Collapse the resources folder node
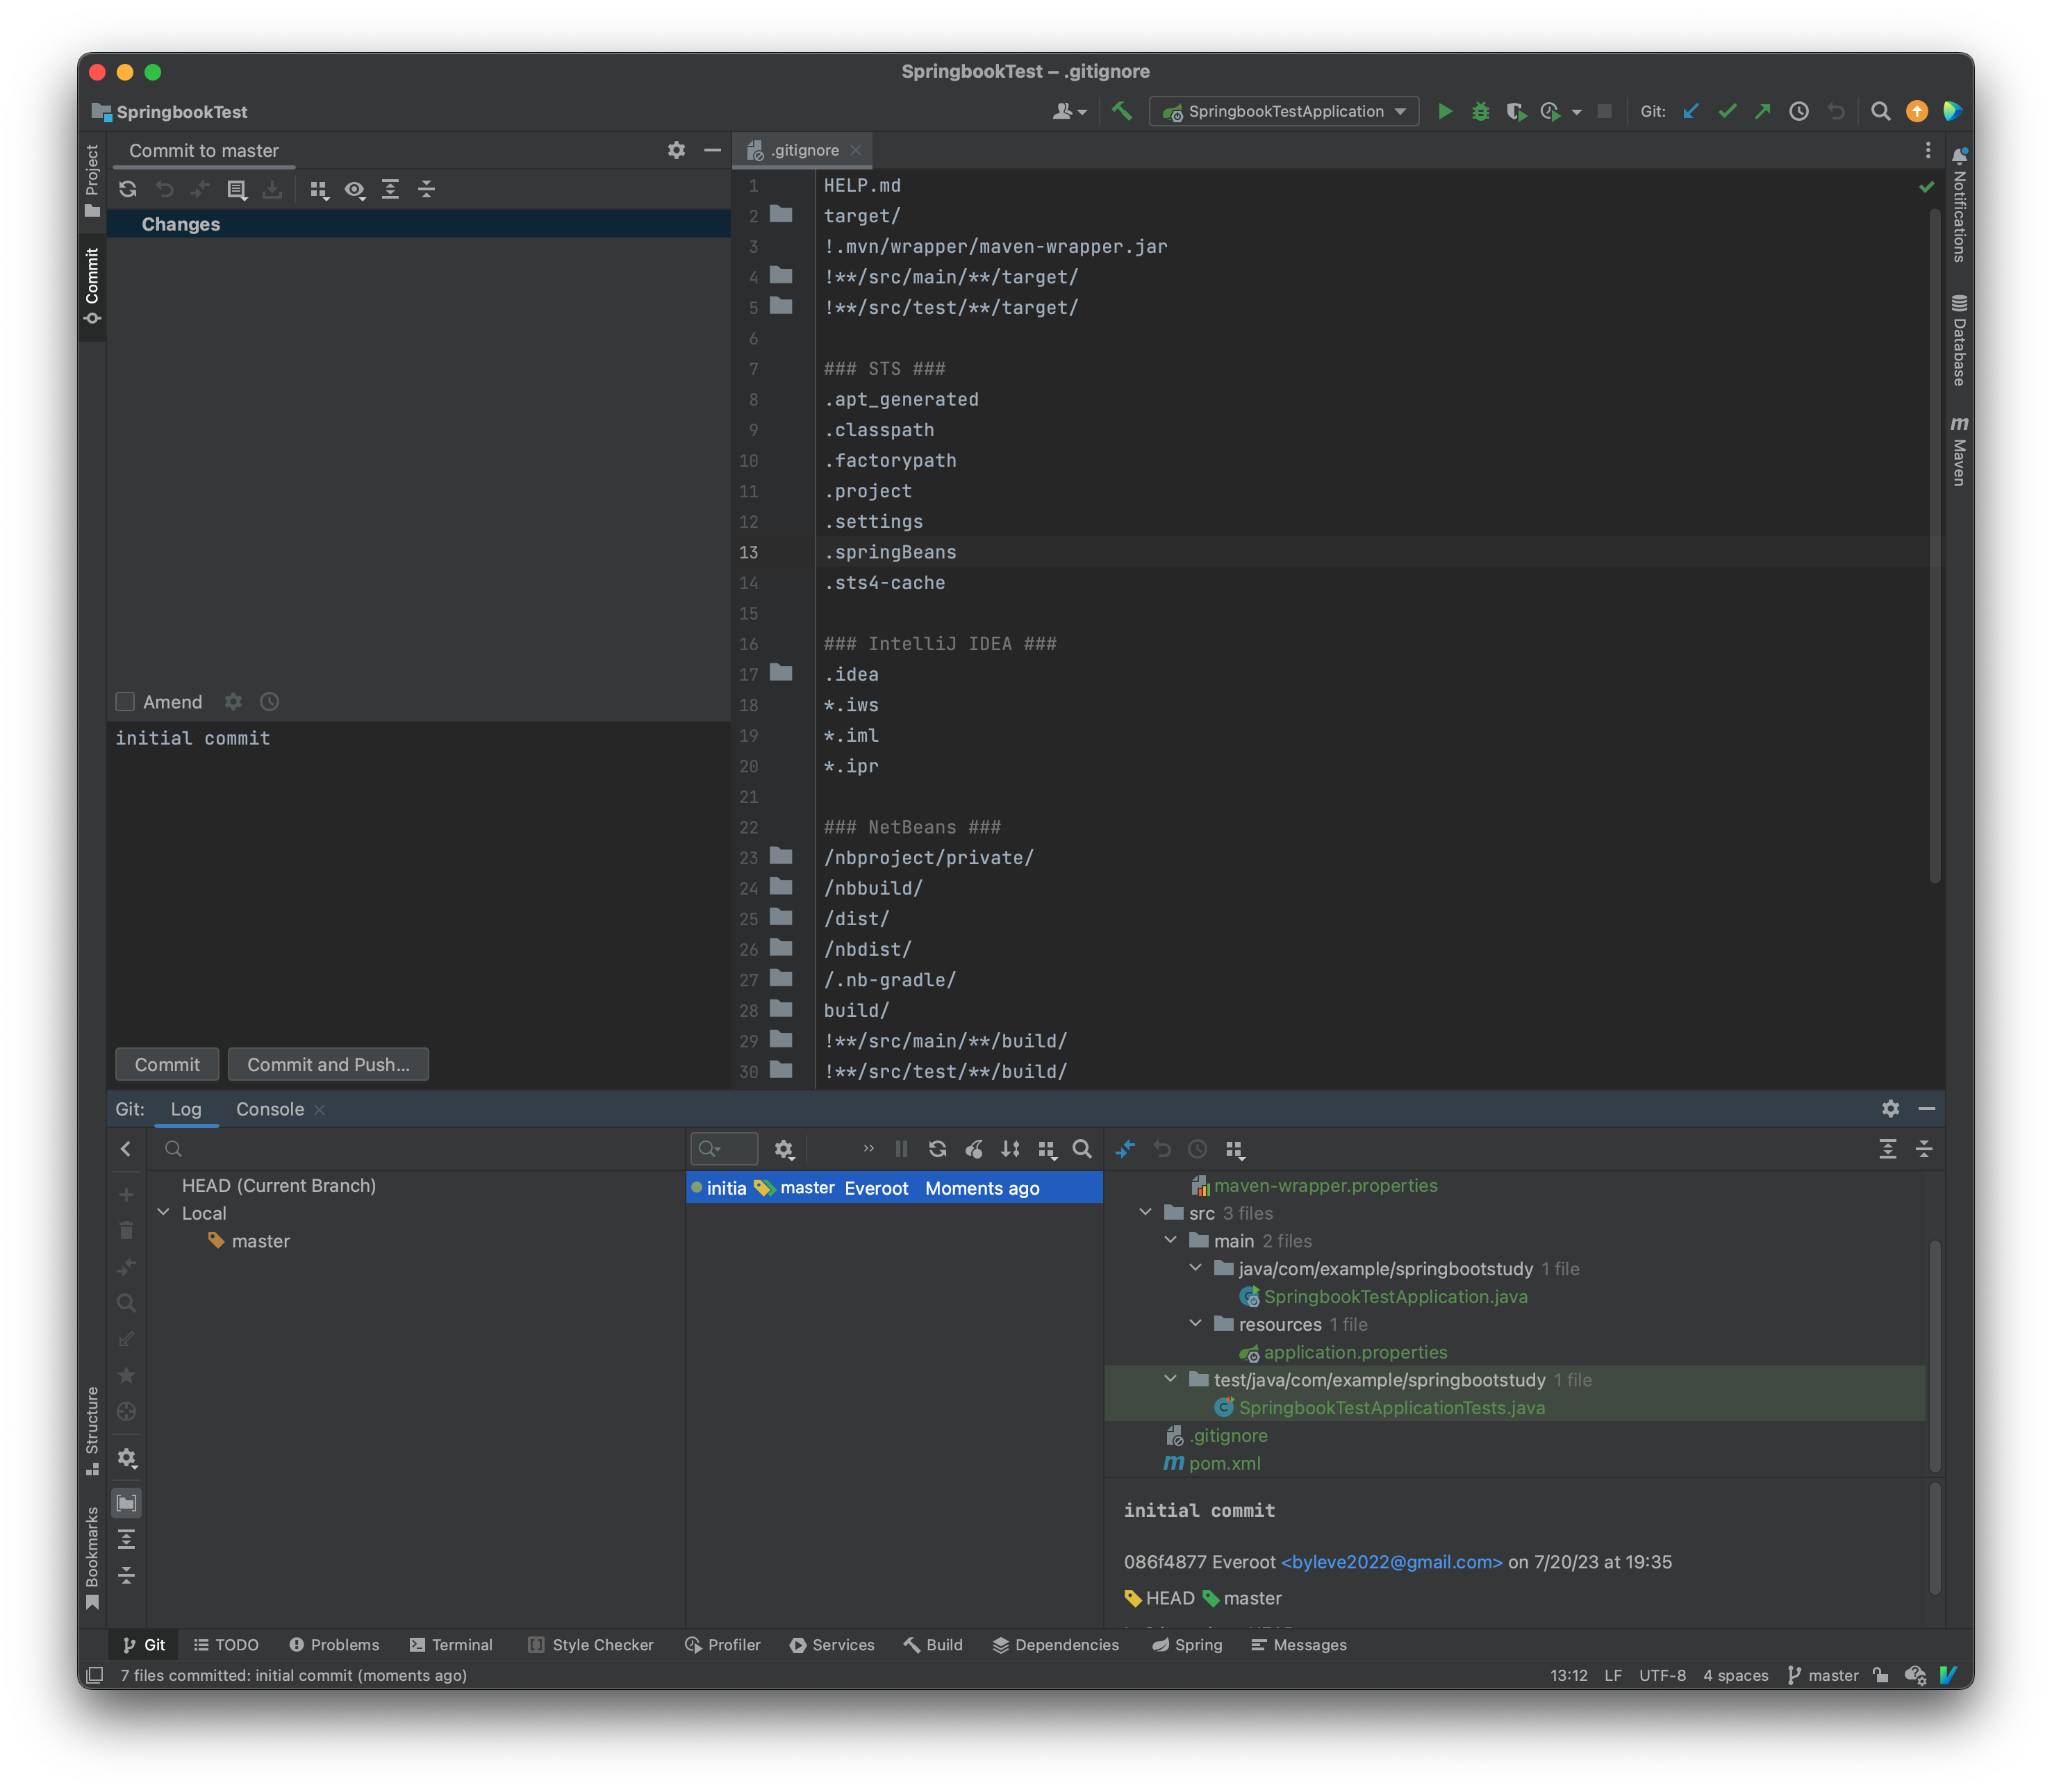The width and height of the screenshot is (2052, 1792). pos(1196,1323)
